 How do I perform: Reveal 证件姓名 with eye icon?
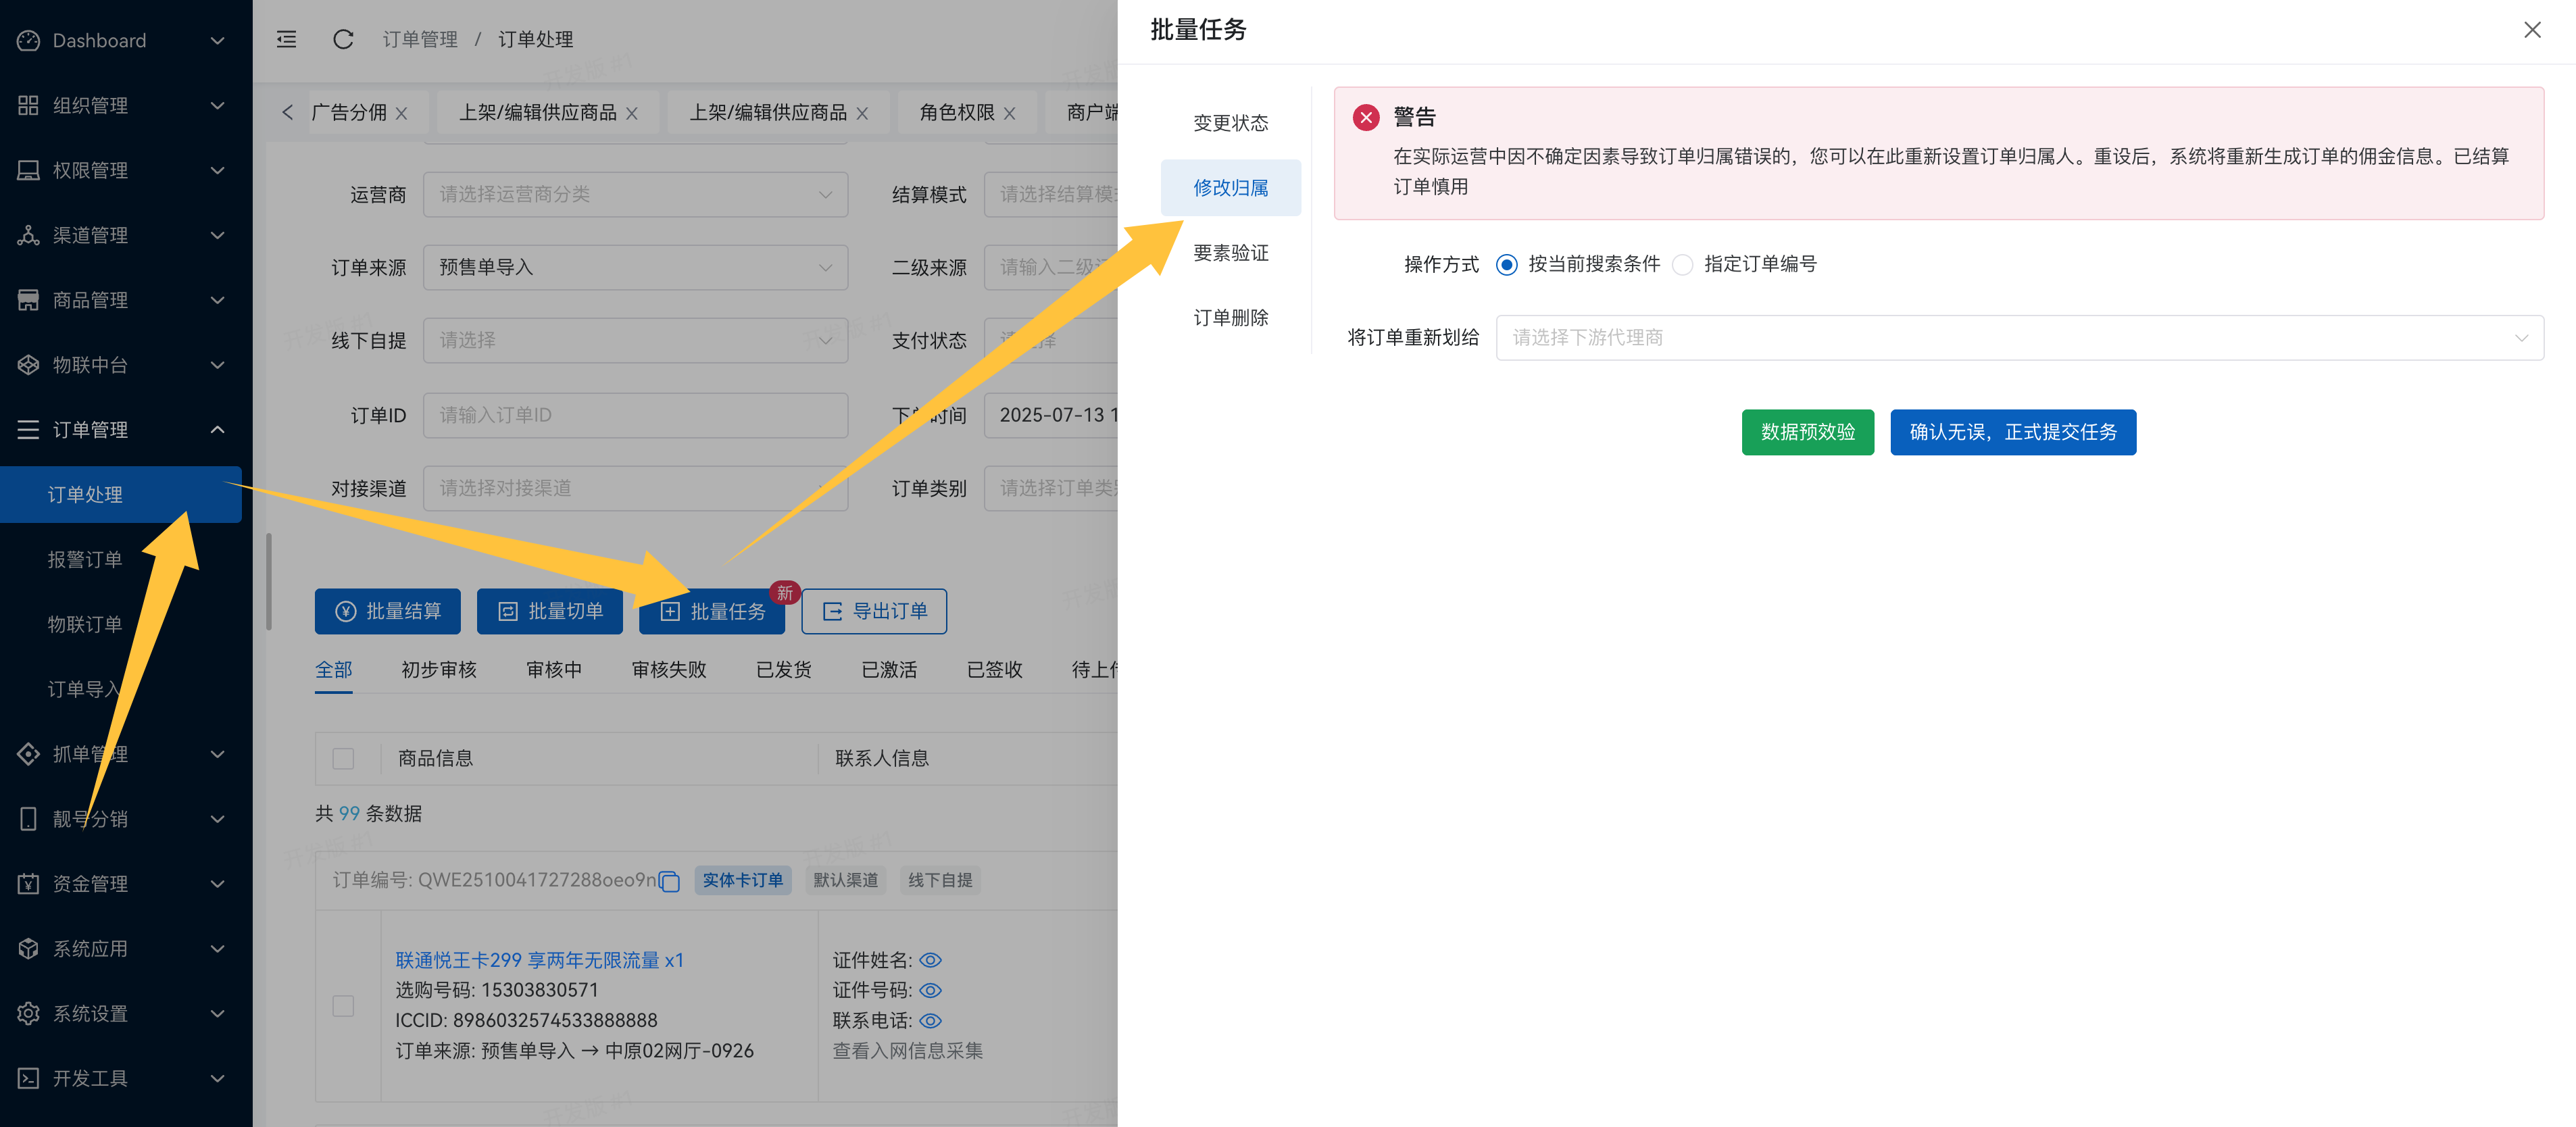(x=930, y=960)
